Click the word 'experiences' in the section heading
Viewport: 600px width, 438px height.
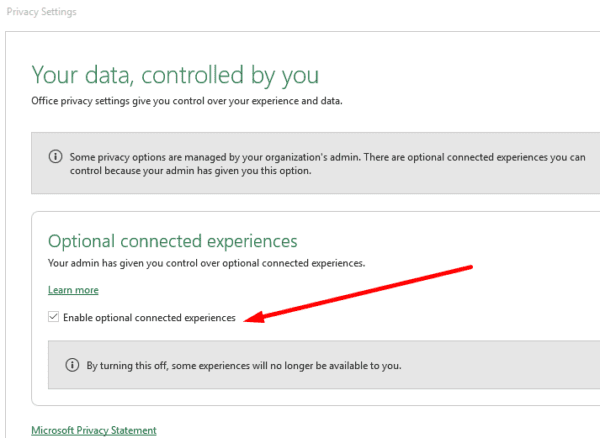[254, 241]
